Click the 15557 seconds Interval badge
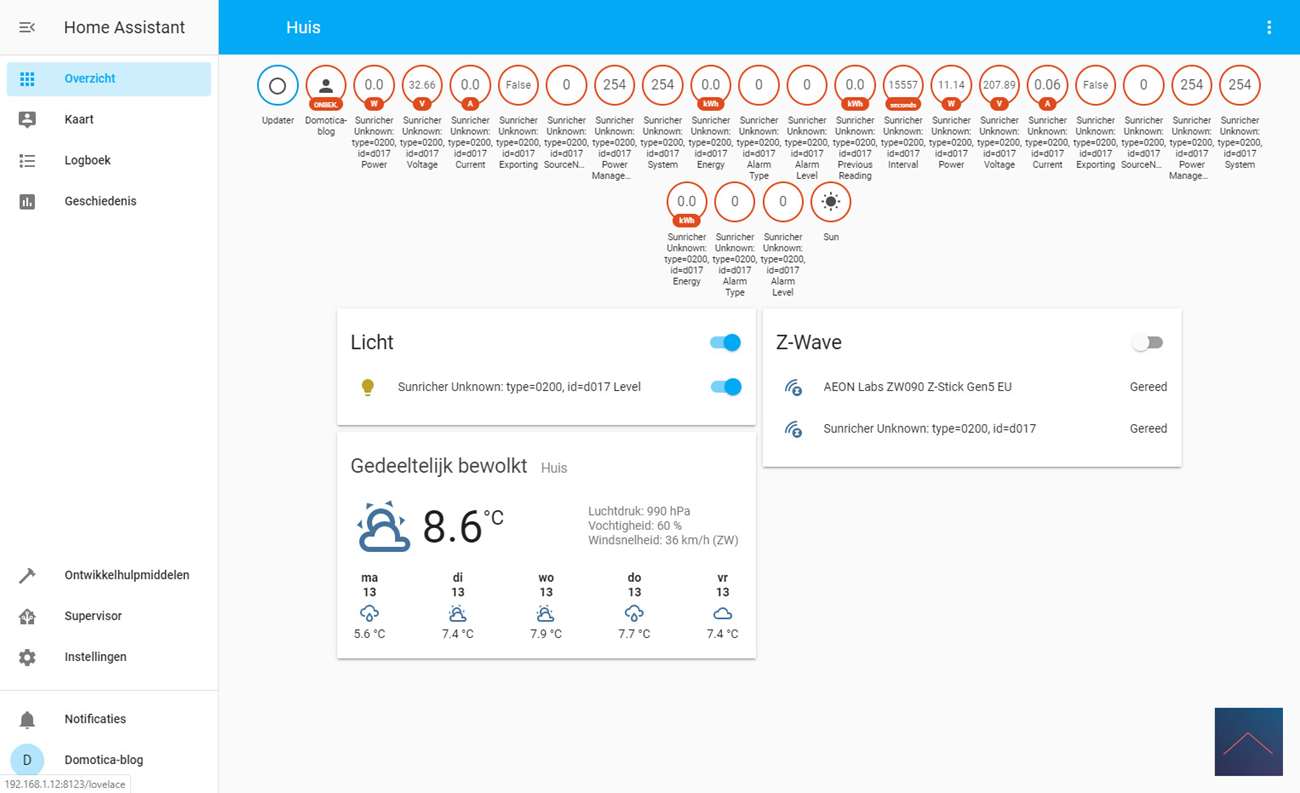 coord(903,86)
